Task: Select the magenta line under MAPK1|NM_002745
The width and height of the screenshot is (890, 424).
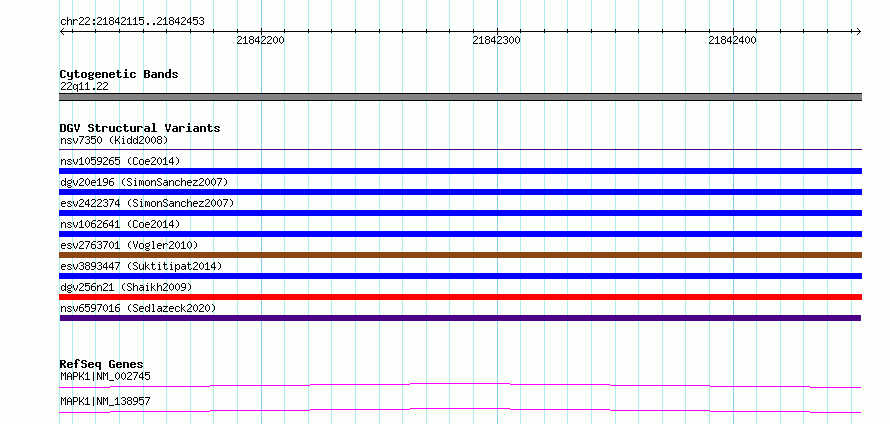Action: click(460, 385)
